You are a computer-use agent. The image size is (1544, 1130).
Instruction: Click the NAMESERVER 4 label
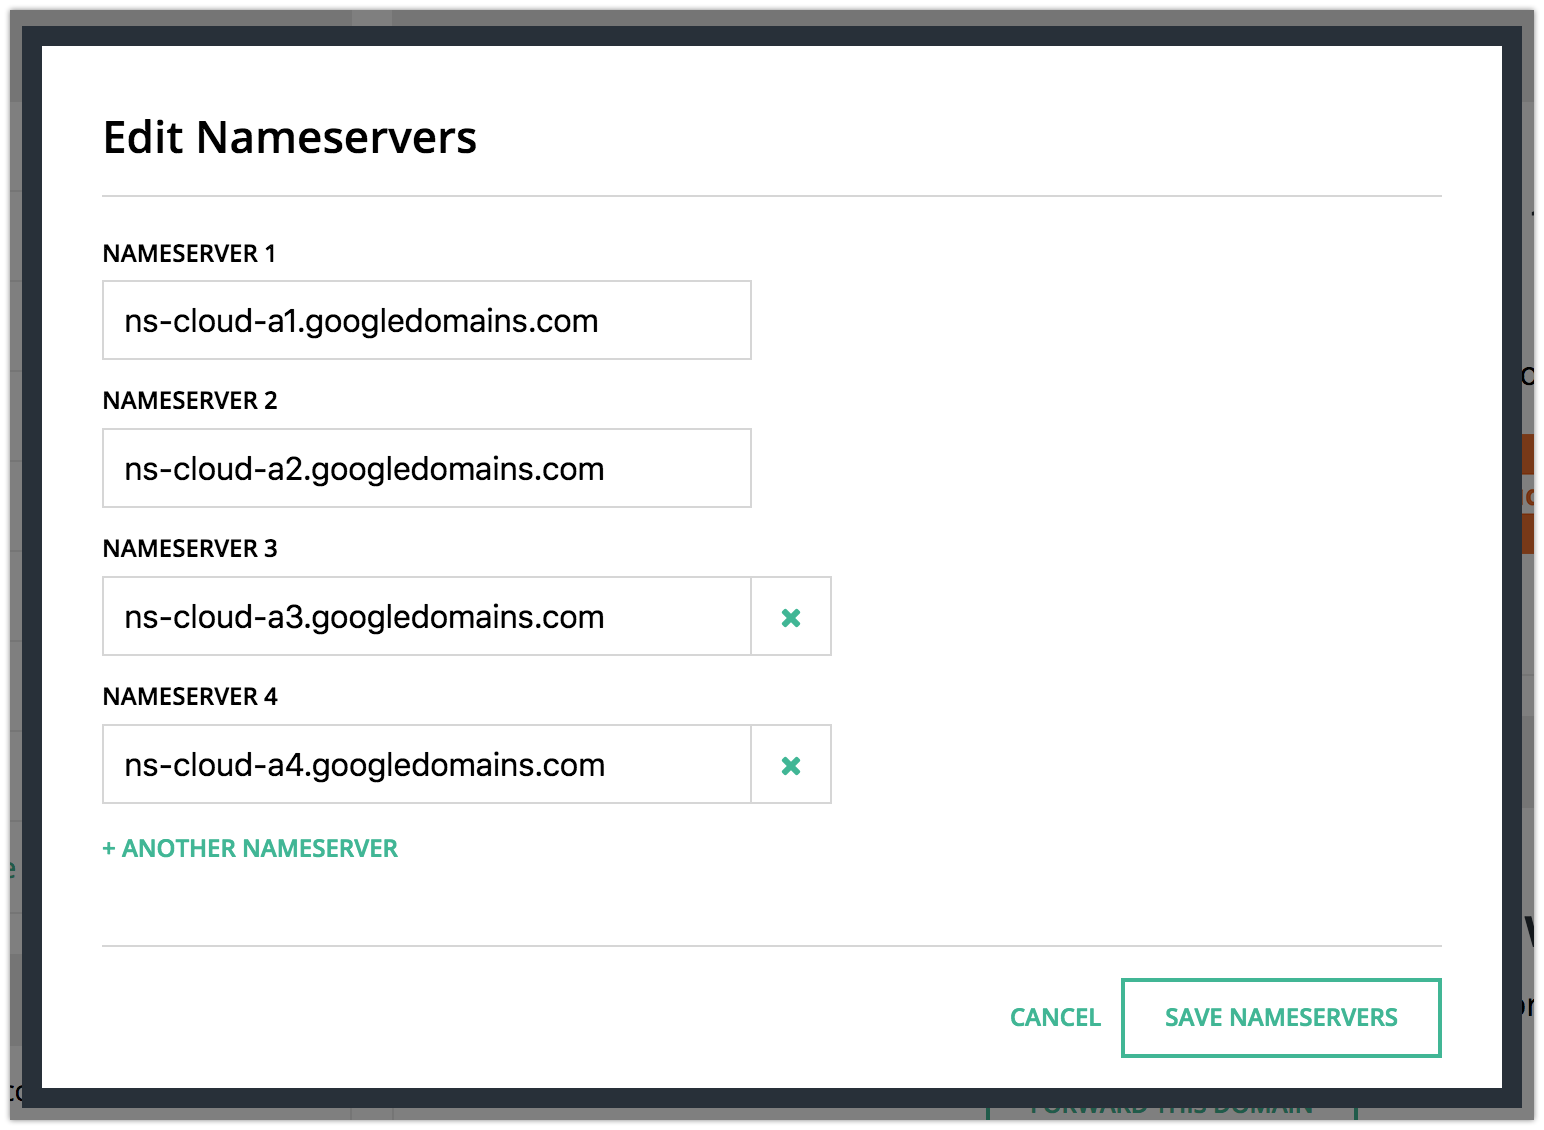click(190, 697)
